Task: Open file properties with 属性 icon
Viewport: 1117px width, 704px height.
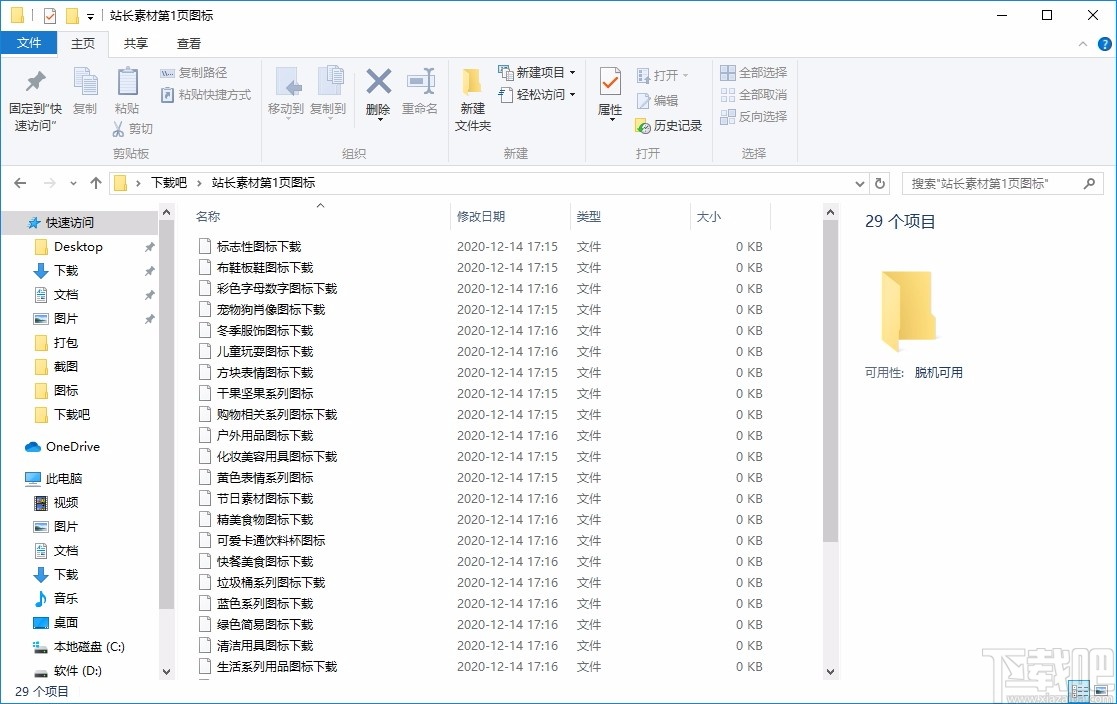Action: point(609,95)
